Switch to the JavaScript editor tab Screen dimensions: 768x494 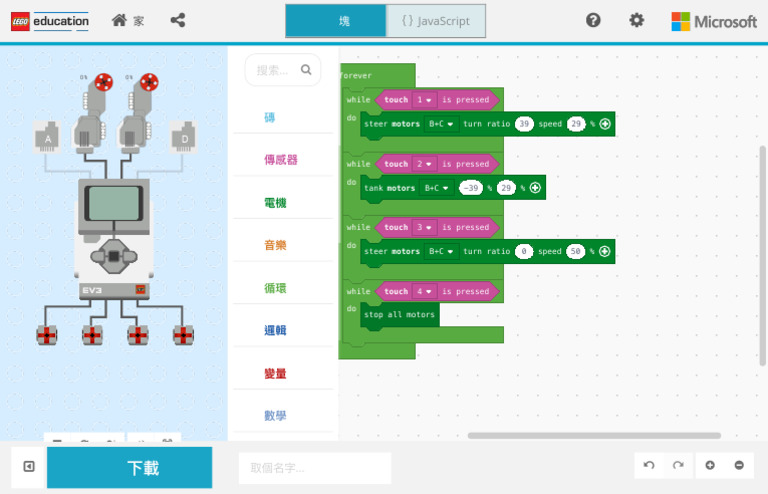(x=436, y=21)
